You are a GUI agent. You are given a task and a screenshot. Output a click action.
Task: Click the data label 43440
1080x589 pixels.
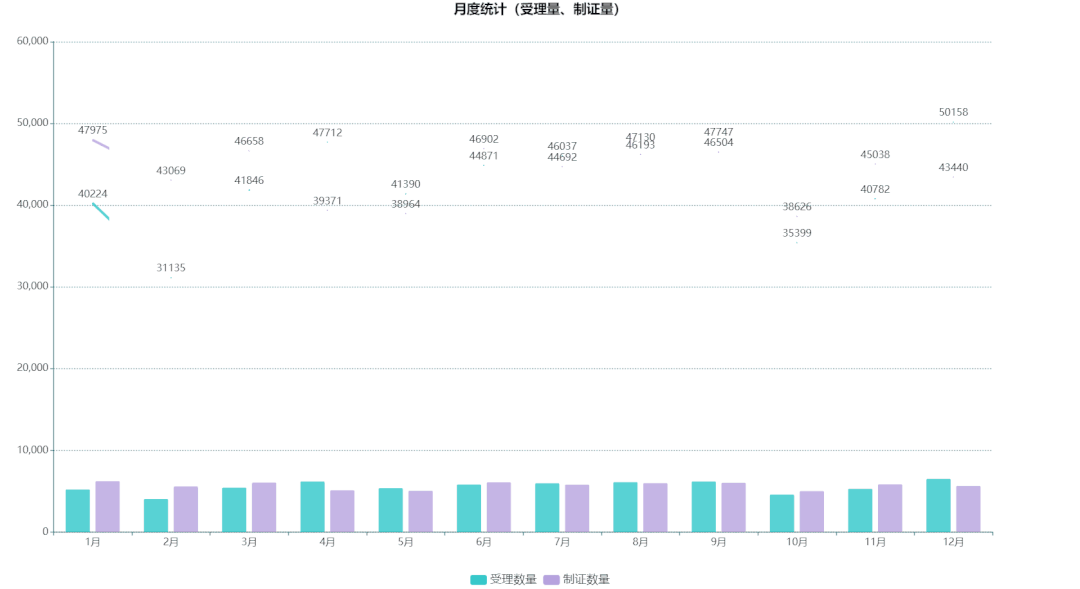pos(953,168)
